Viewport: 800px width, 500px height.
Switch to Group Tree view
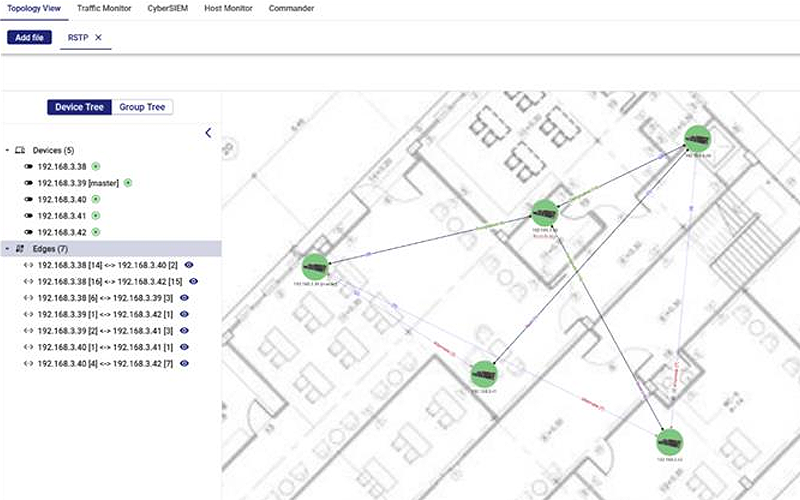pyautogui.click(x=142, y=107)
